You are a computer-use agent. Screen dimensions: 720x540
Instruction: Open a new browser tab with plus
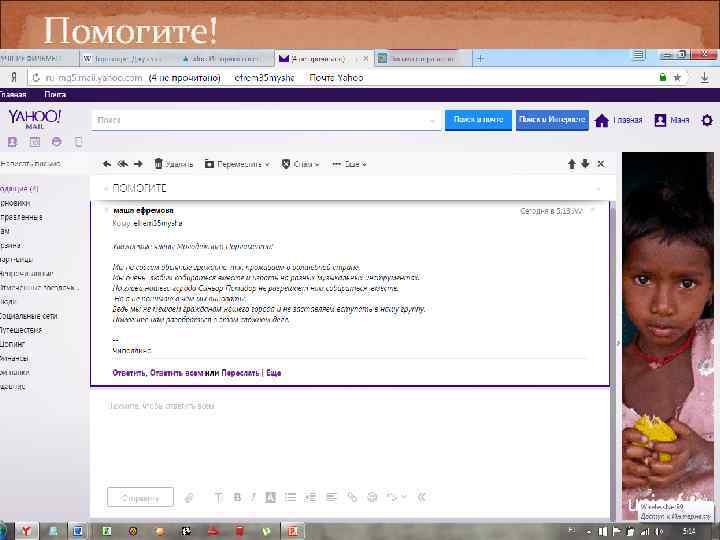click(x=480, y=59)
